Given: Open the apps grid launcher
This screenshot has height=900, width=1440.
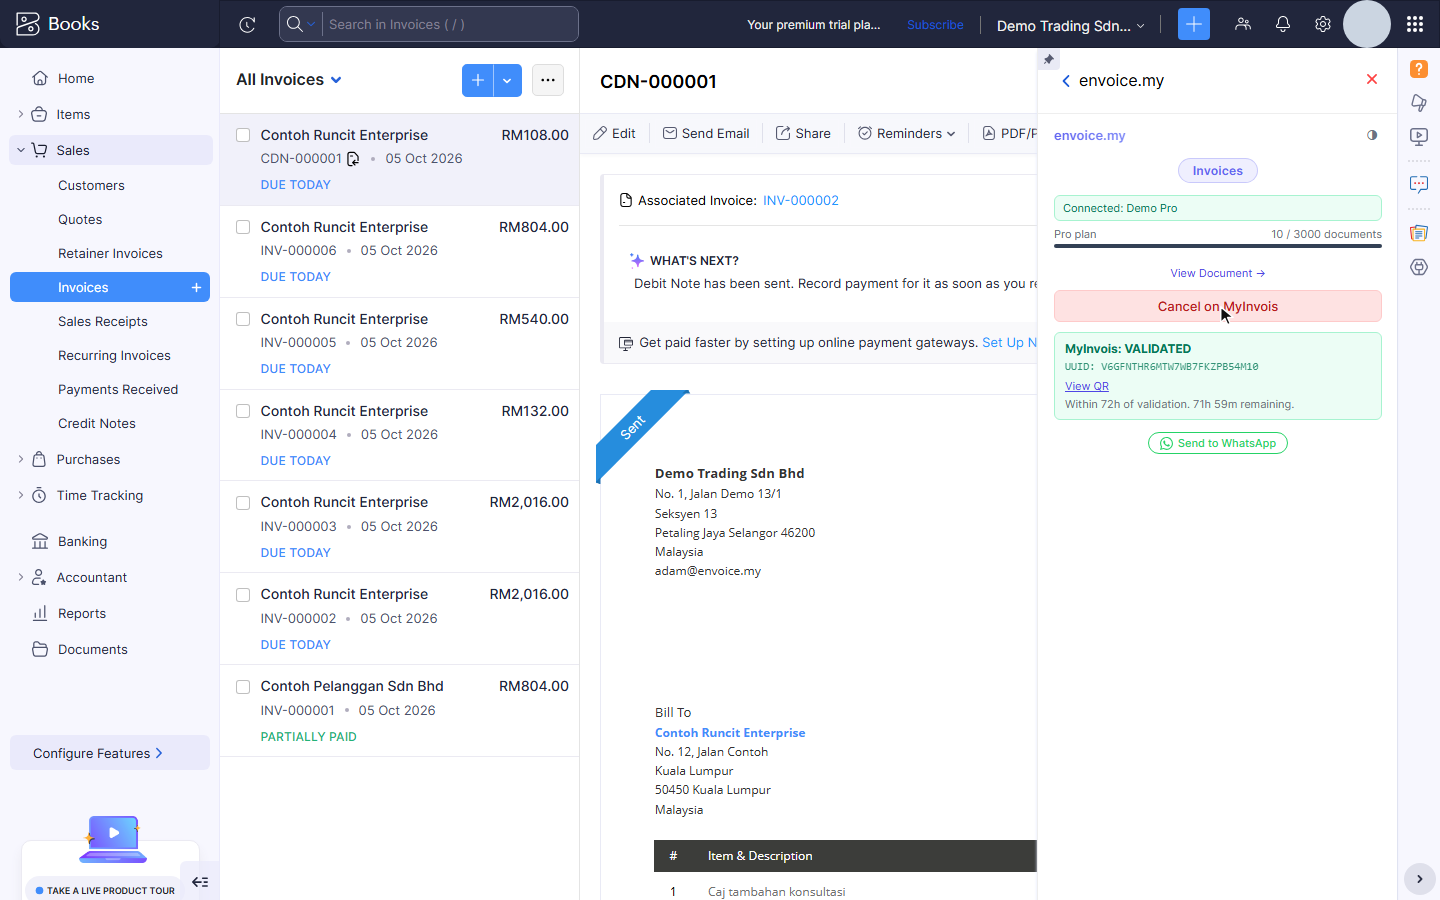Looking at the screenshot, I should pos(1414,24).
